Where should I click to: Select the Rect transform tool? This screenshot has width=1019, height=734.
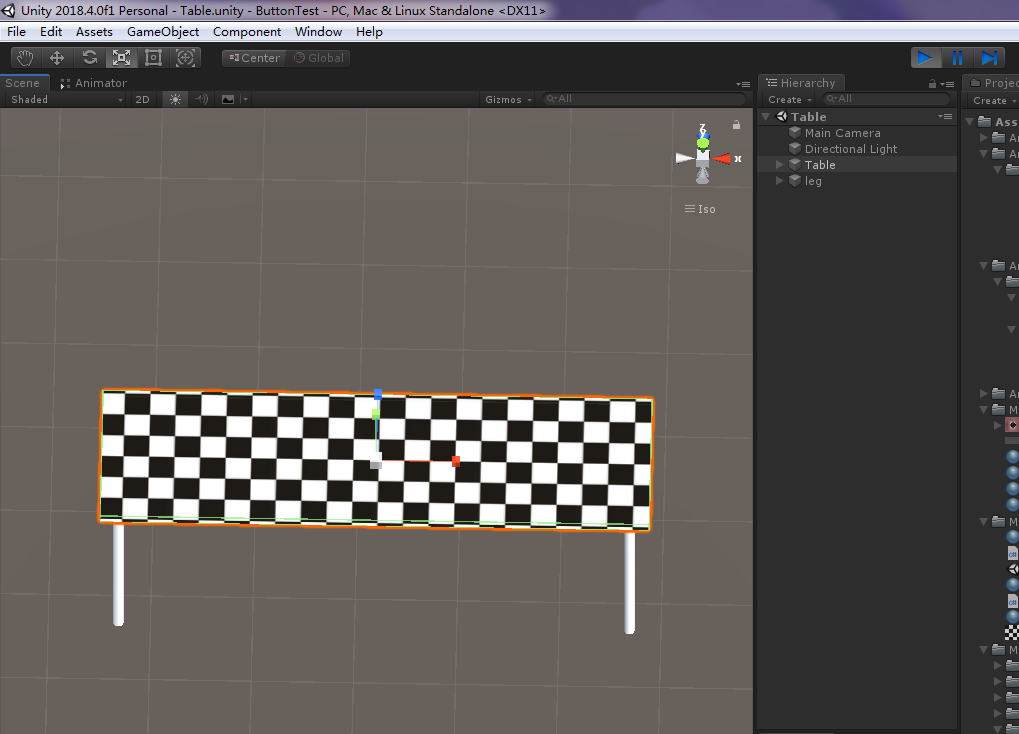tap(153, 58)
